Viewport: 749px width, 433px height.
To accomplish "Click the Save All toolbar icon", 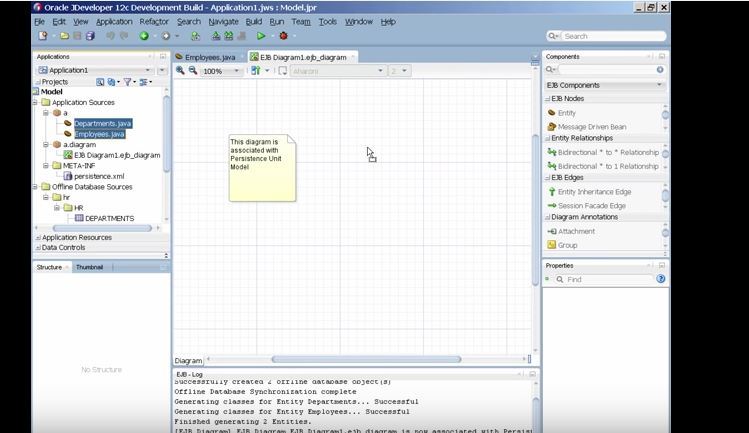I will 90,36.
